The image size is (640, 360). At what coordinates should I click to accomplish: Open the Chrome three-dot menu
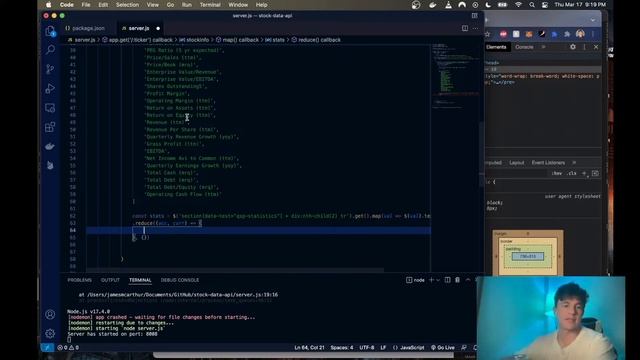point(593,34)
